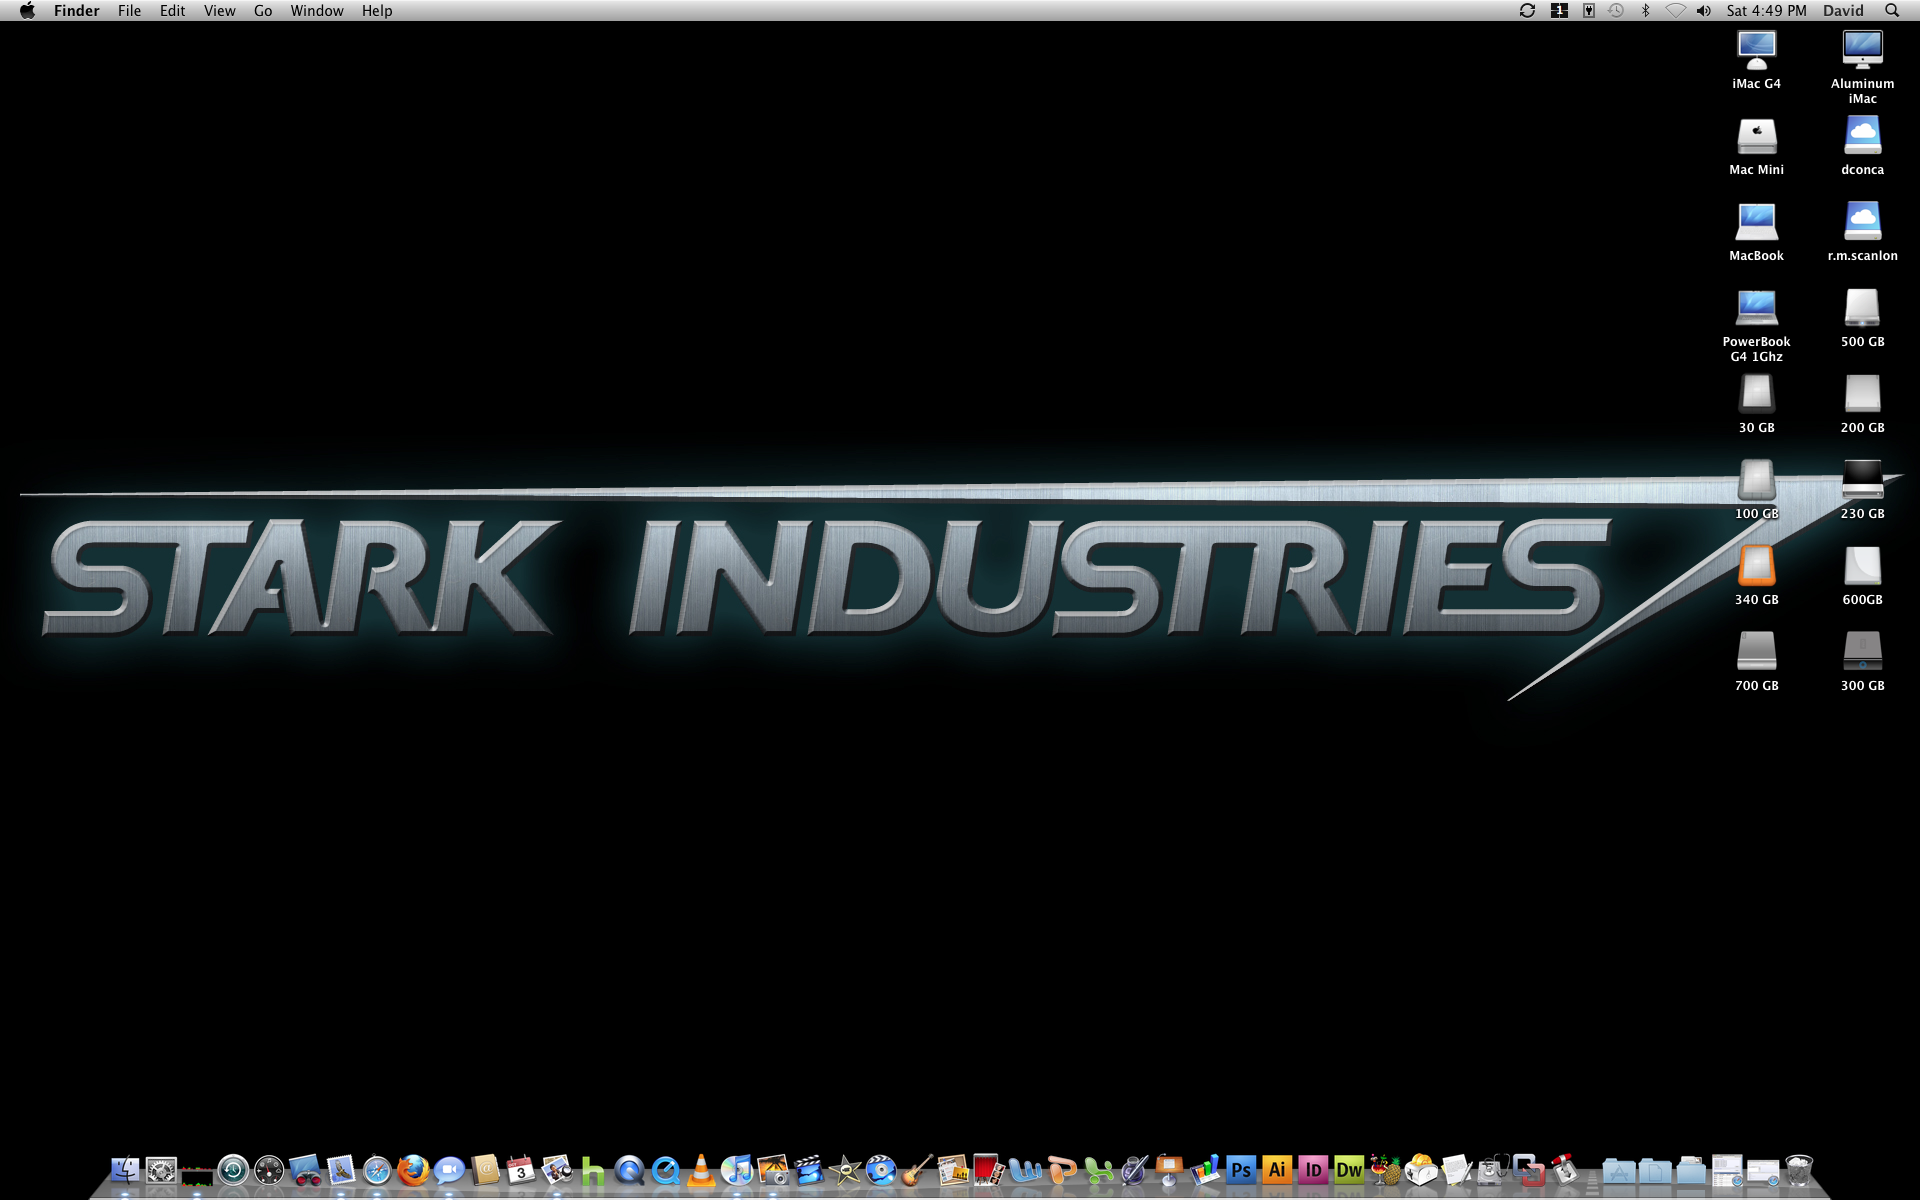Open the Finder menu
The width and height of the screenshot is (1920, 1200).
pyautogui.click(x=77, y=10)
